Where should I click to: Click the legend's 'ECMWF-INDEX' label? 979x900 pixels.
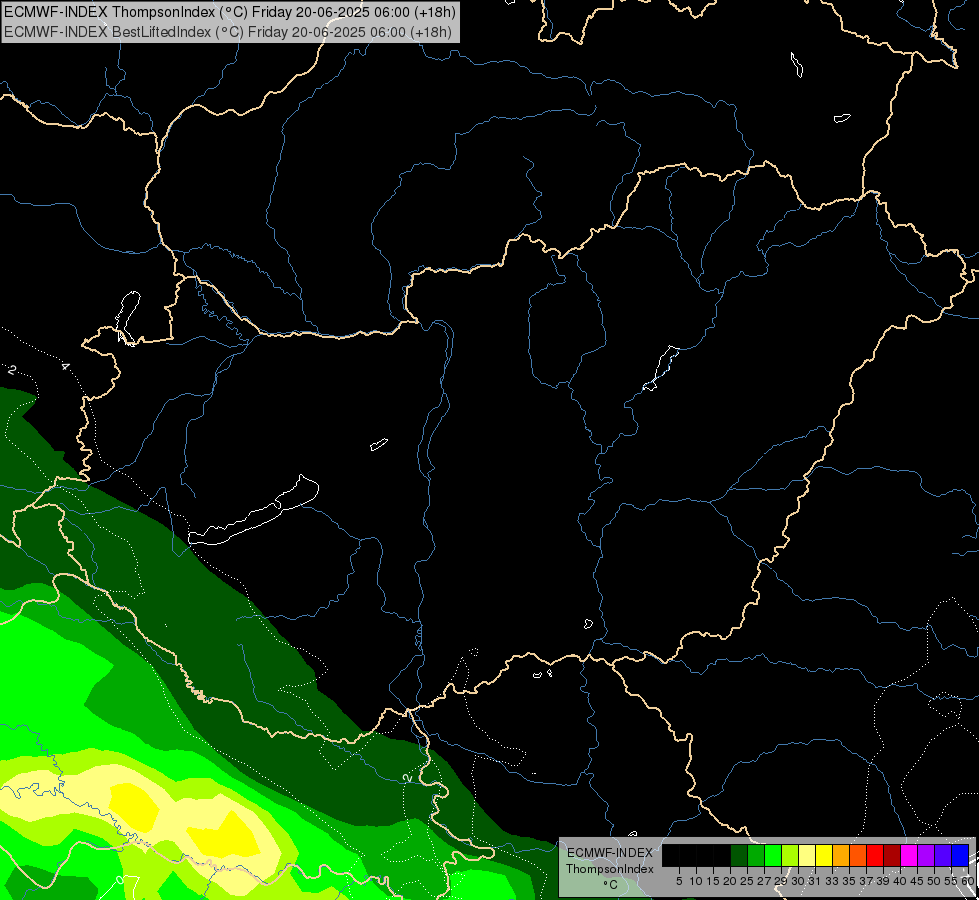tap(609, 853)
